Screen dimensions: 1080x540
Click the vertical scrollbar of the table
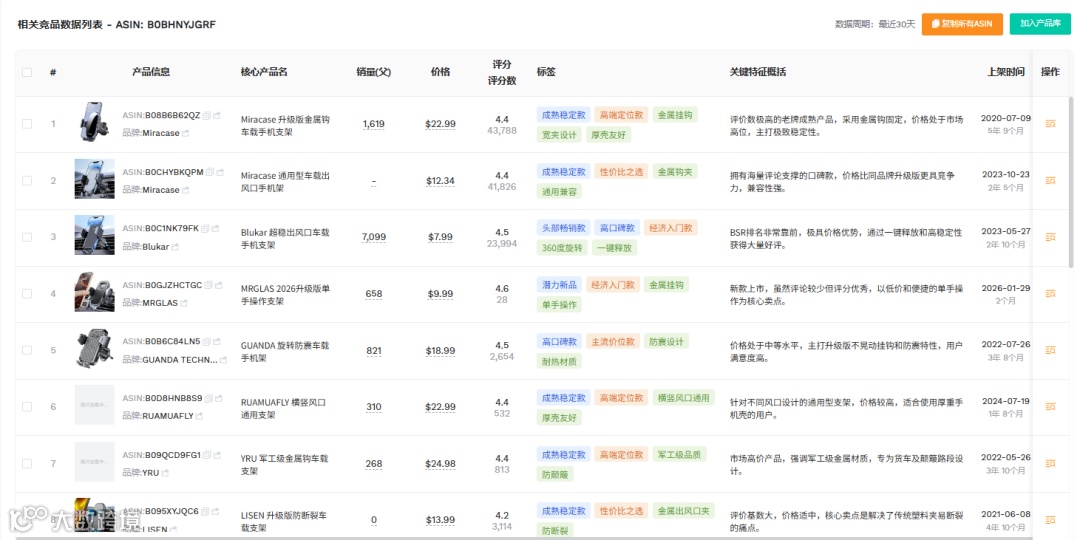click(x=1070, y=182)
